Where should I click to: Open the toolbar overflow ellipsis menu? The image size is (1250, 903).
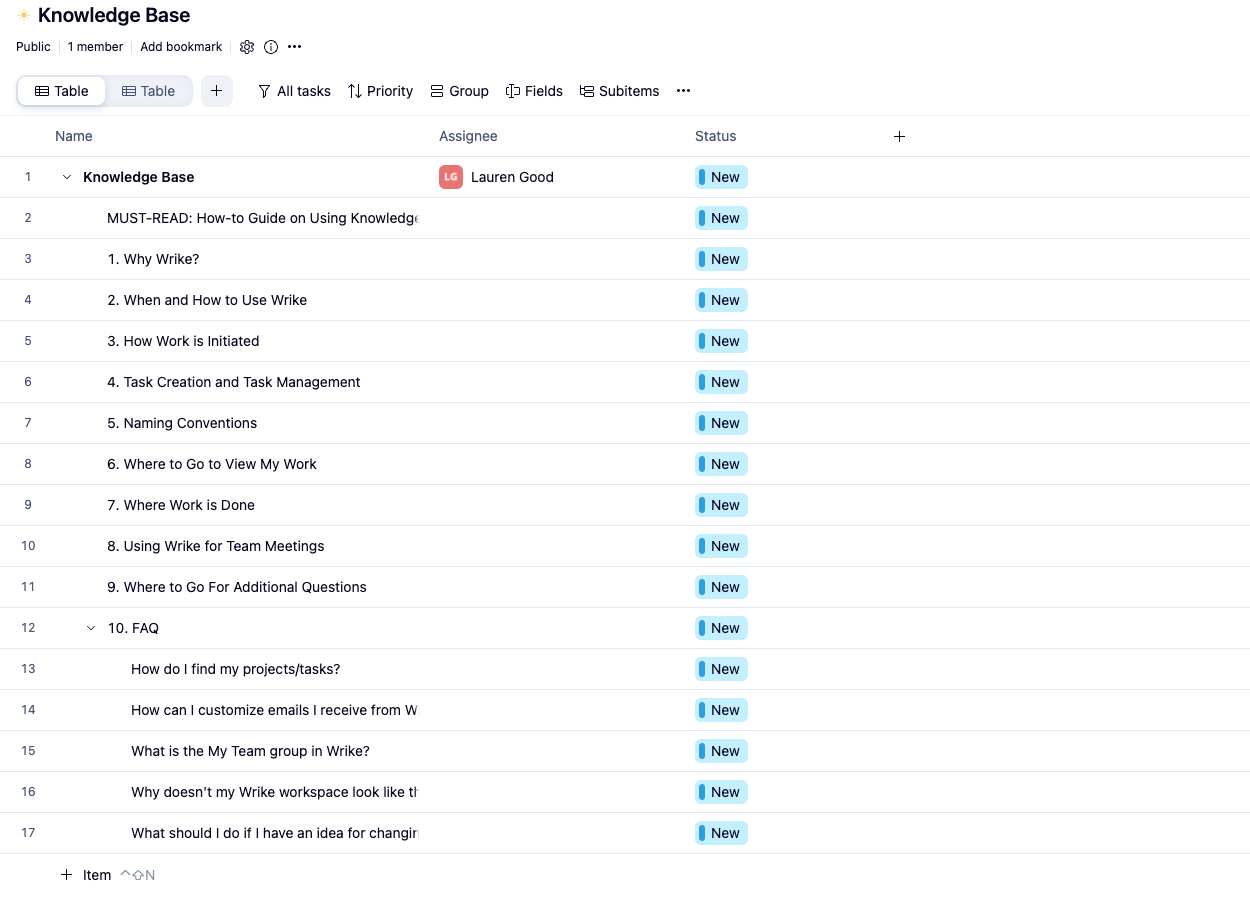[x=683, y=91]
